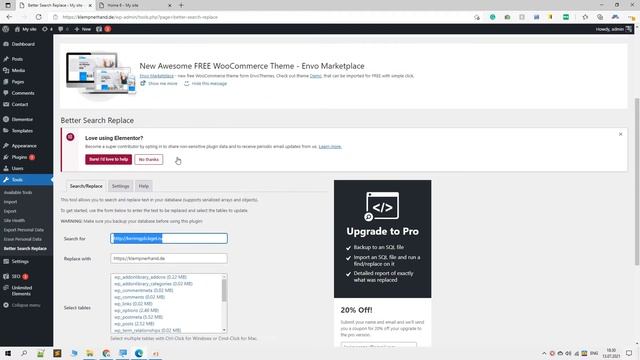Open Users in the sidebar
The height and width of the screenshot is (360, 640).
pos(18,168)
